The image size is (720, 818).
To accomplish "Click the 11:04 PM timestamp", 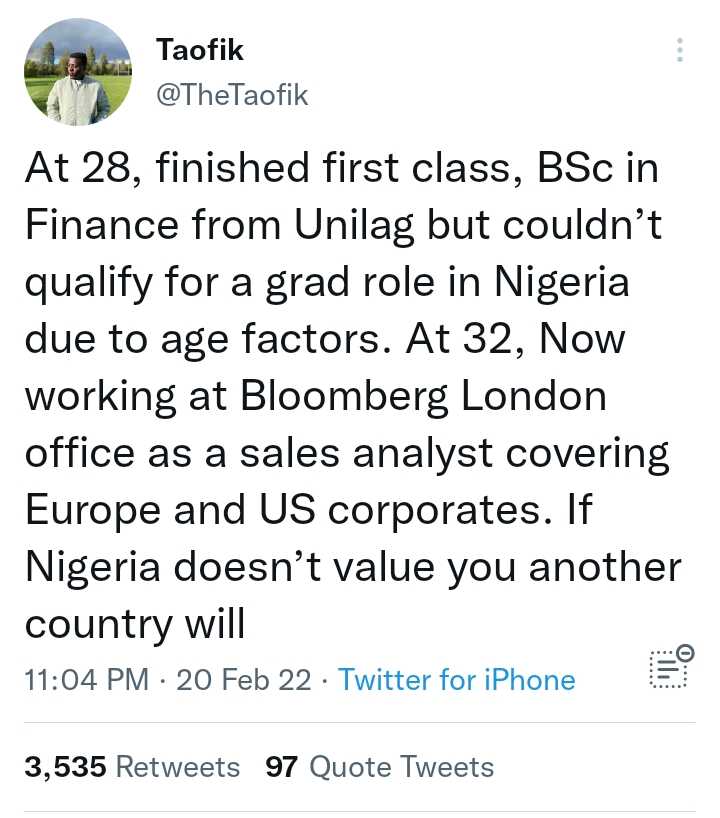I will (x=86, y=680).
